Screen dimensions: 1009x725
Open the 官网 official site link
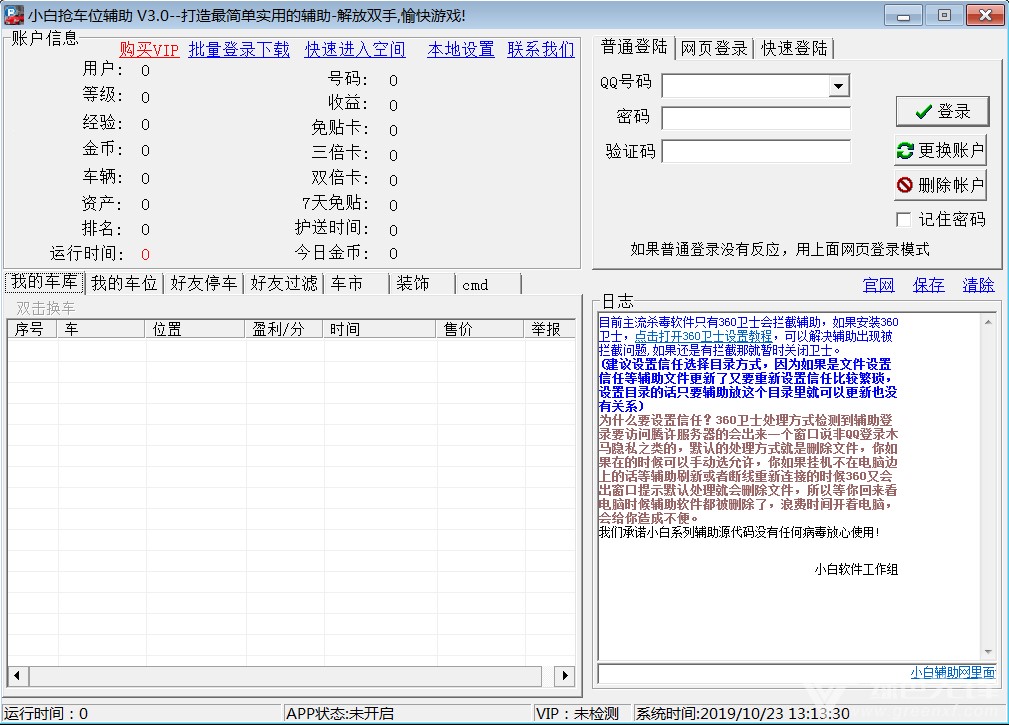[878, 285]
